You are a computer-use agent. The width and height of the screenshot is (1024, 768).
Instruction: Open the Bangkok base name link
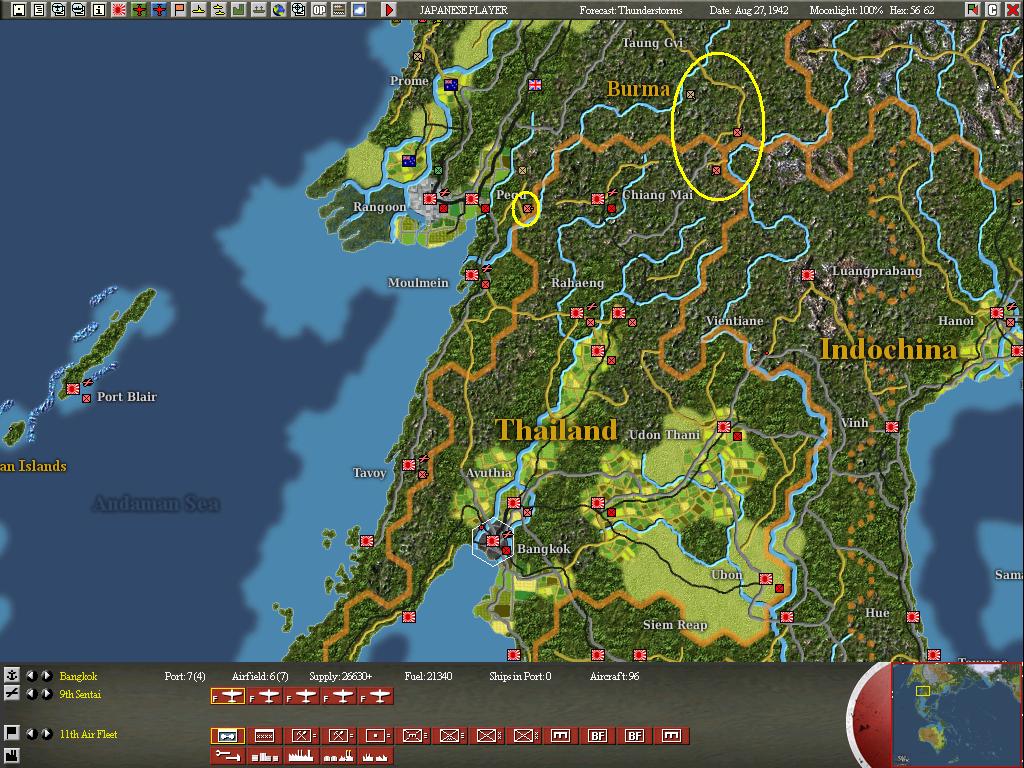(x=78, y=676)
